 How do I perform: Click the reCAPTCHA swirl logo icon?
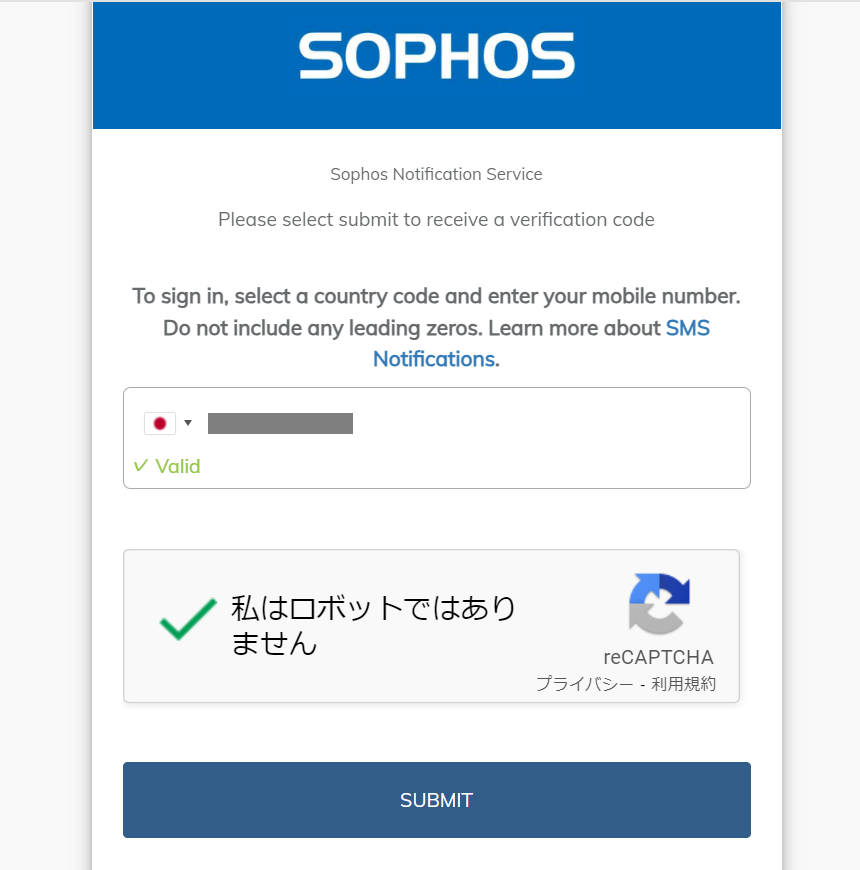coord(659,603)
